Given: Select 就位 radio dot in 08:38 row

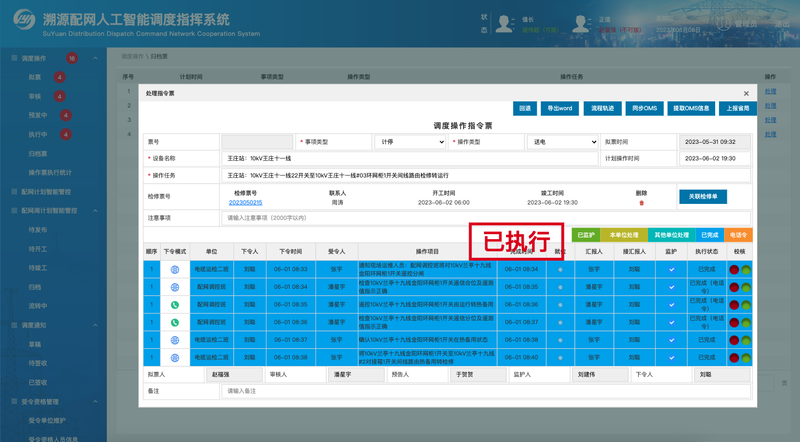Looking at the screenshot, I should pyautogui.click(x=560, y=358).
